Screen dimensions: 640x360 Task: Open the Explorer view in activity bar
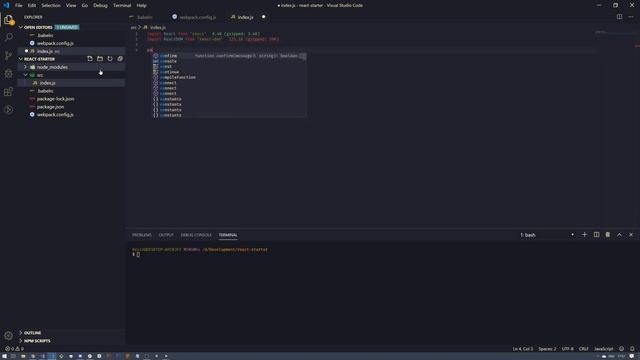pyautogui.click(x=9, y=20)
